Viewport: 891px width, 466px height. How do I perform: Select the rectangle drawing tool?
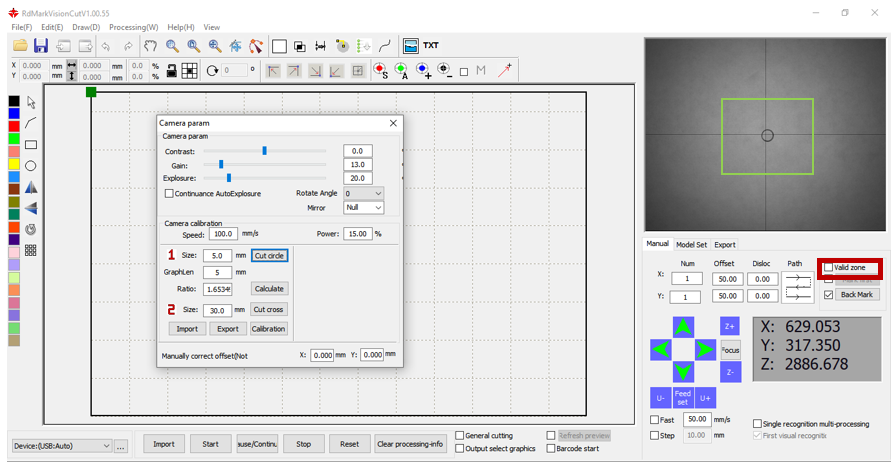pos(31,145)
